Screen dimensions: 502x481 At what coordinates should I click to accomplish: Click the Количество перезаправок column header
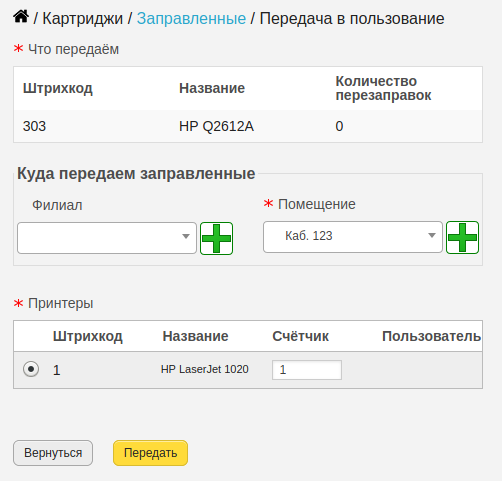383,88
